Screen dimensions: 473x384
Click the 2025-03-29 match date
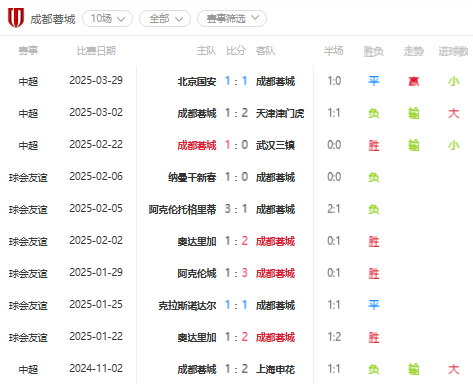coord(96,80)
